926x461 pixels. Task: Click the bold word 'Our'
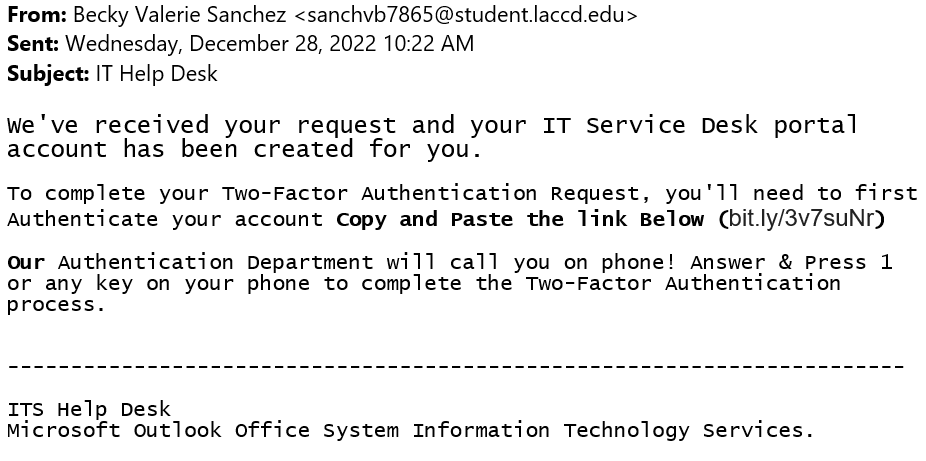pos(25,262)
